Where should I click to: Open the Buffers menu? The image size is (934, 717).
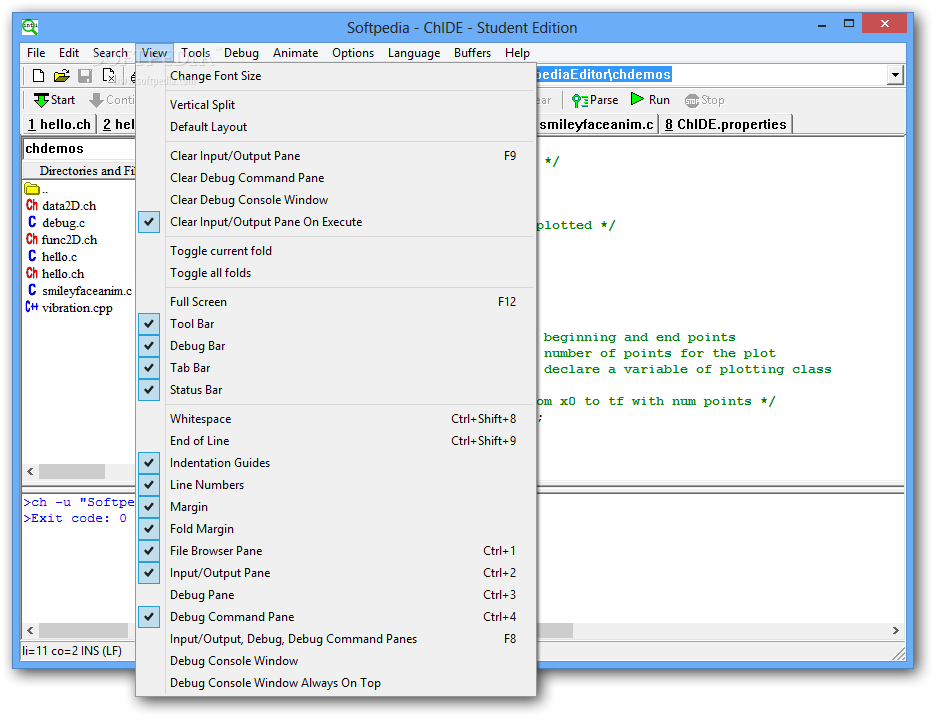tap(472, 53)
